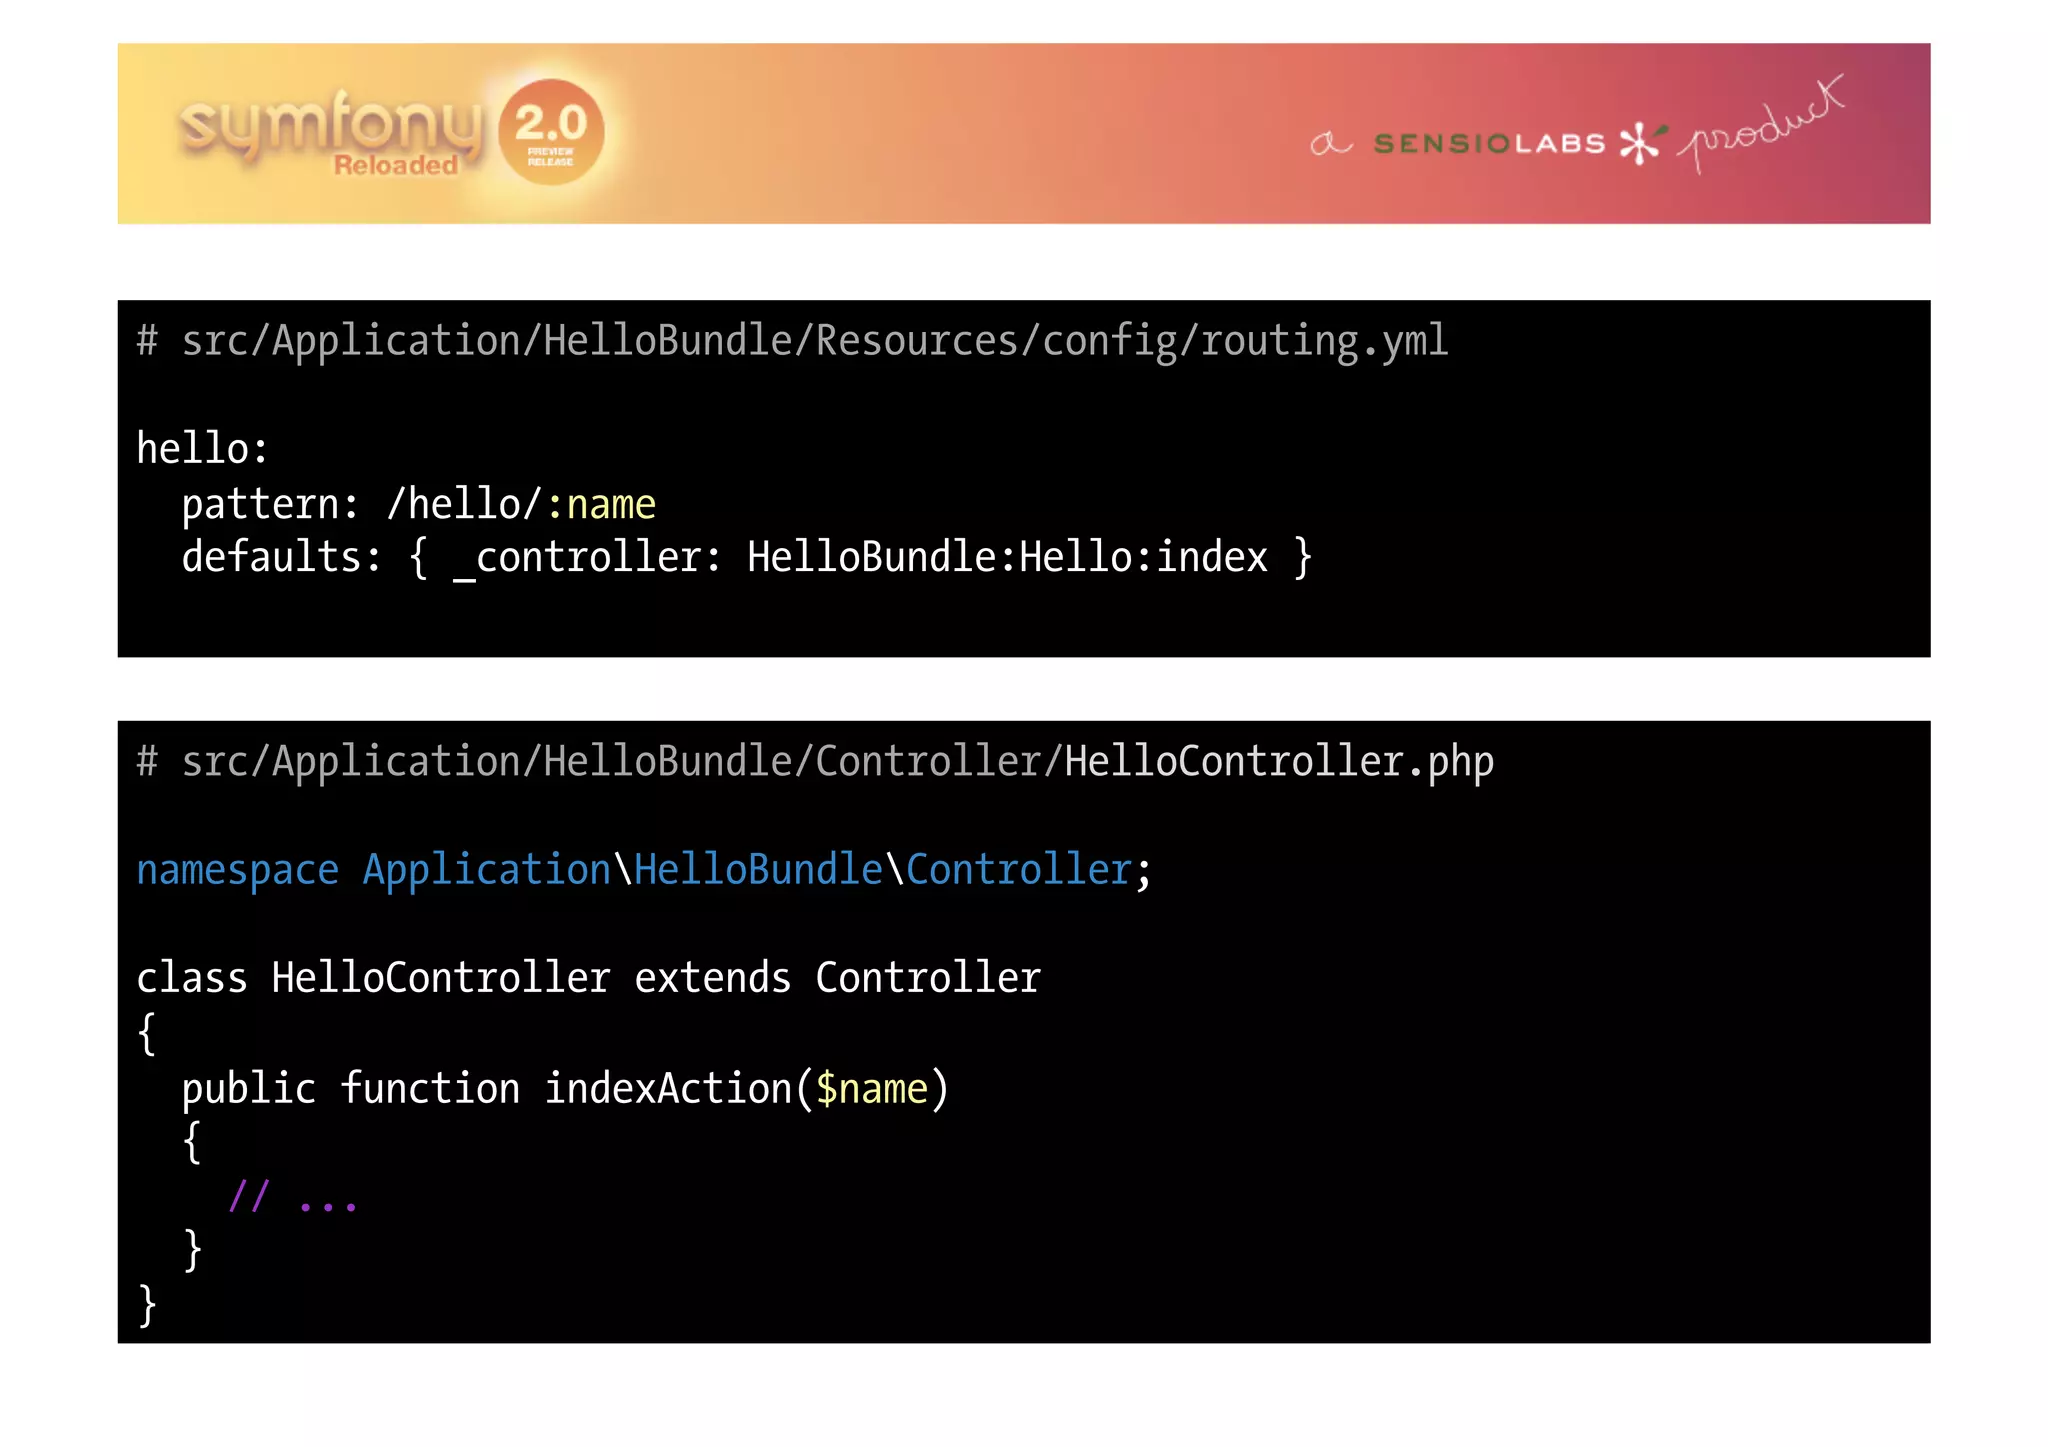The width and height of the screenshot is (2048, 1447).
Task: Click the yellow '$name' parameter
Action: click(872, 1089)
